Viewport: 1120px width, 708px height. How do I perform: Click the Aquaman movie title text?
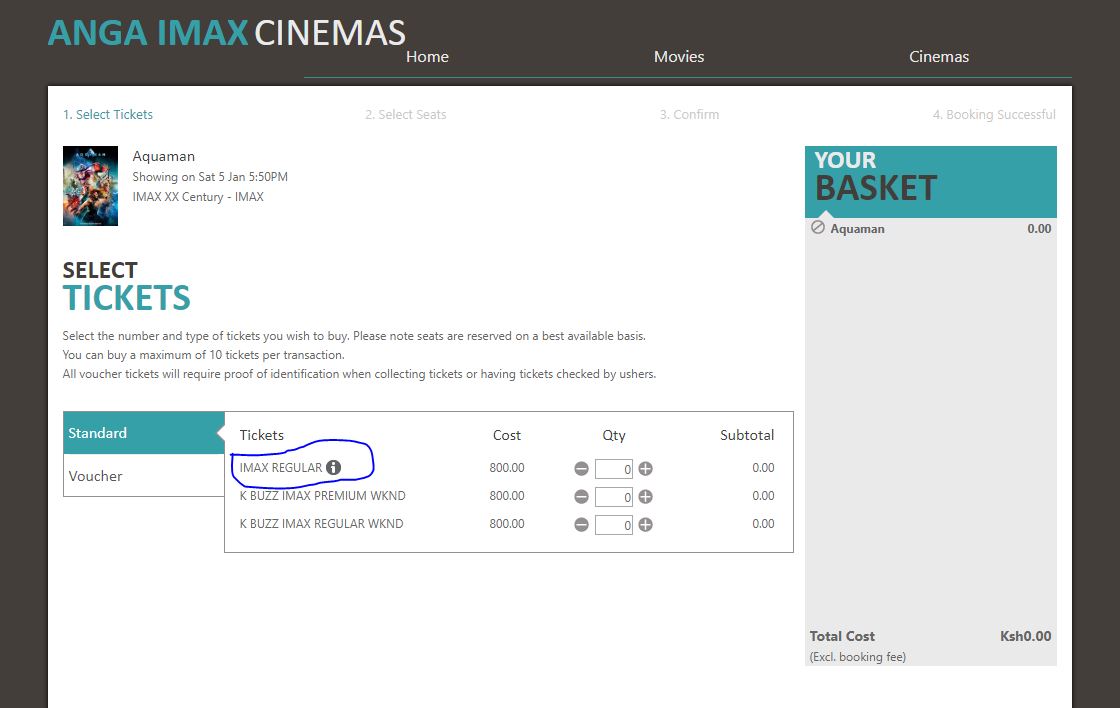point(164,156)
